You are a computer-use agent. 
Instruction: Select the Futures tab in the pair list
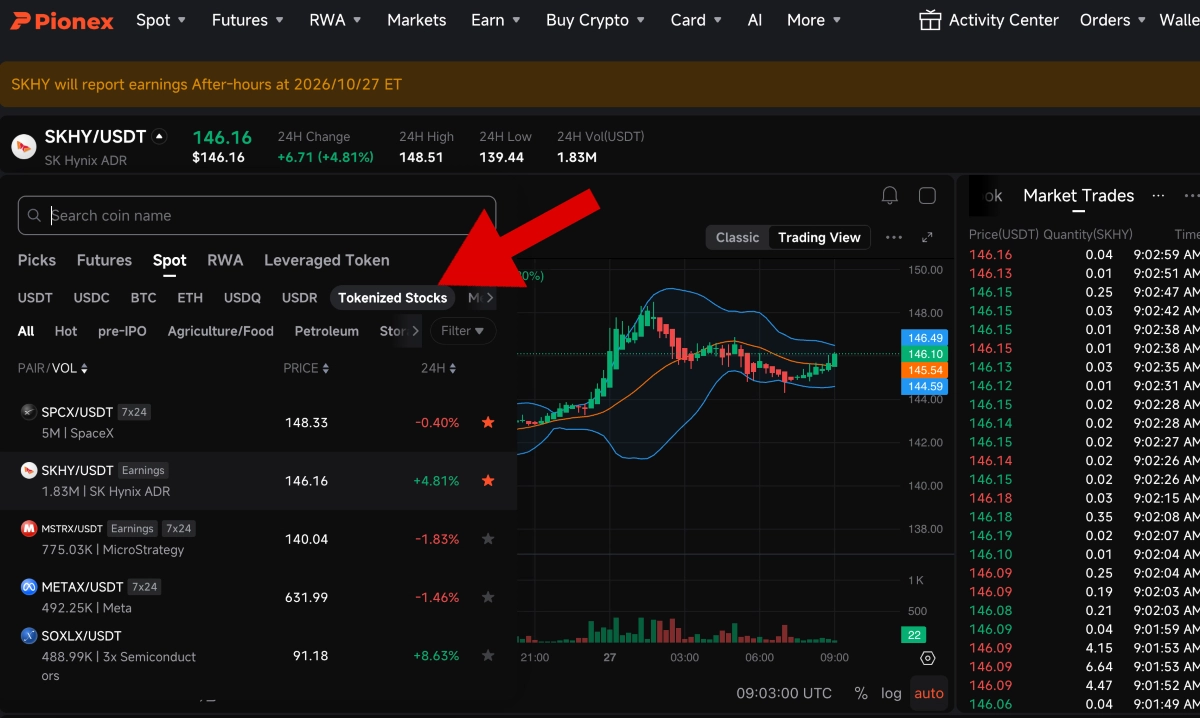pyautogui.click(x=104, y=260)
